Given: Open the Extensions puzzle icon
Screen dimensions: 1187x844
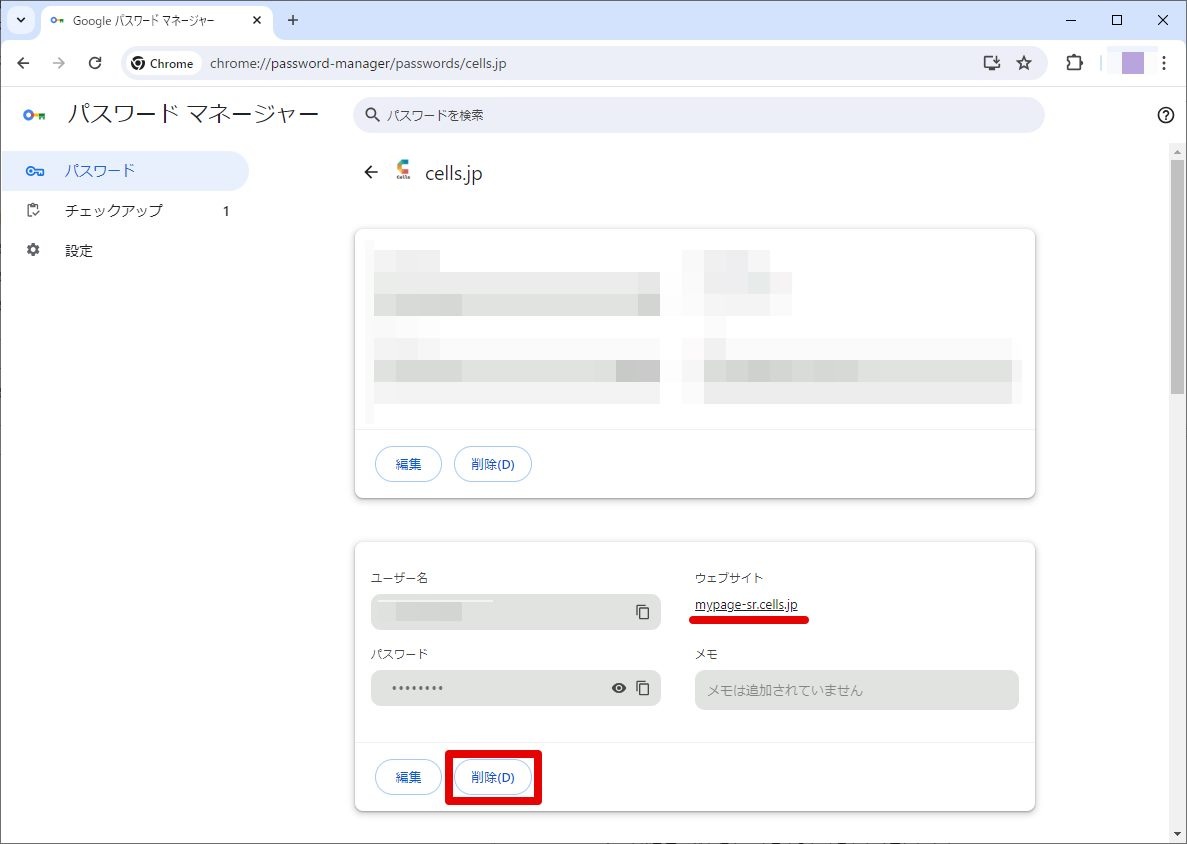Looking at the screenshot, I should pyautogui.click(x=1073, y=63).
